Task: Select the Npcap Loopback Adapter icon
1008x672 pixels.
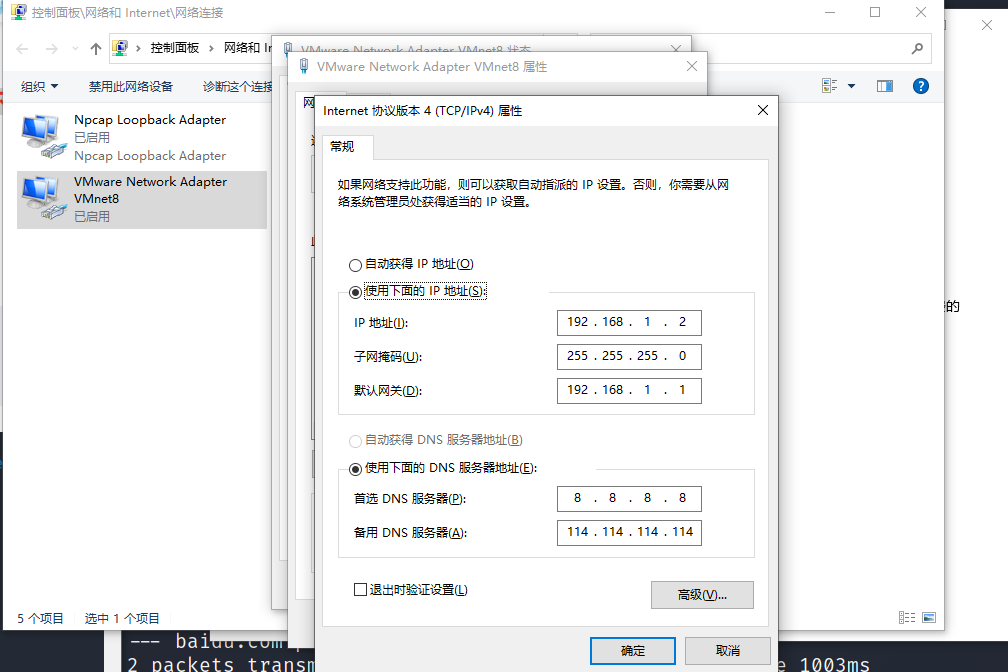Action: coord(43,136)
